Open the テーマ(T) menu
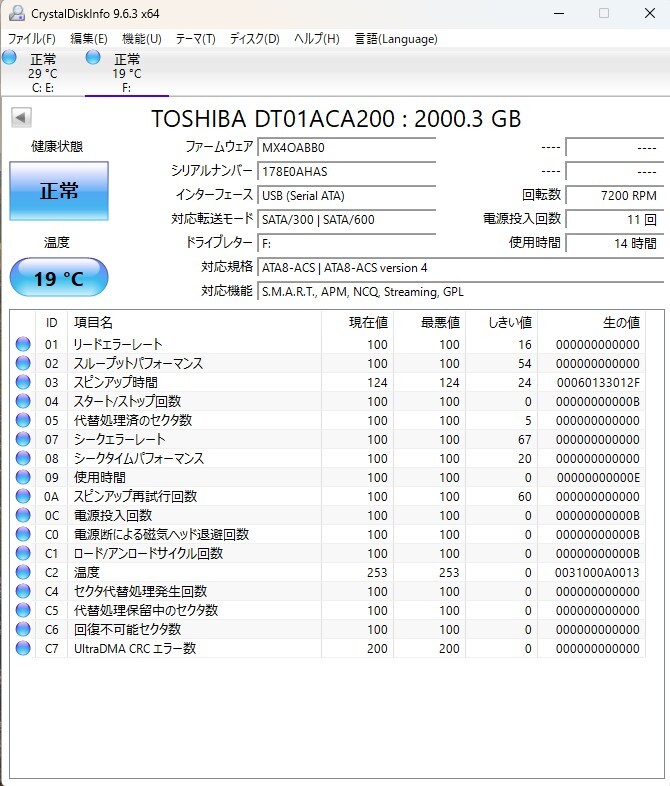Screen dimensions: 670x786 [195, 39]
